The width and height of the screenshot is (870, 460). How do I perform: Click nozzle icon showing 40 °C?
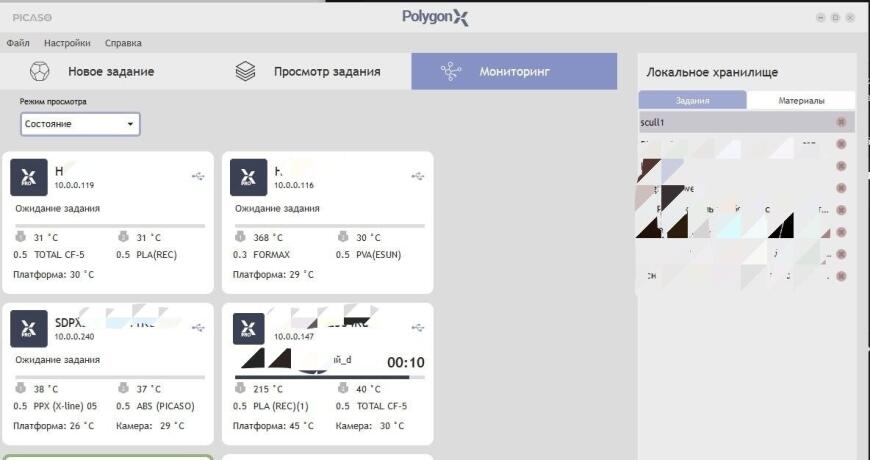(x=343, y=388)
